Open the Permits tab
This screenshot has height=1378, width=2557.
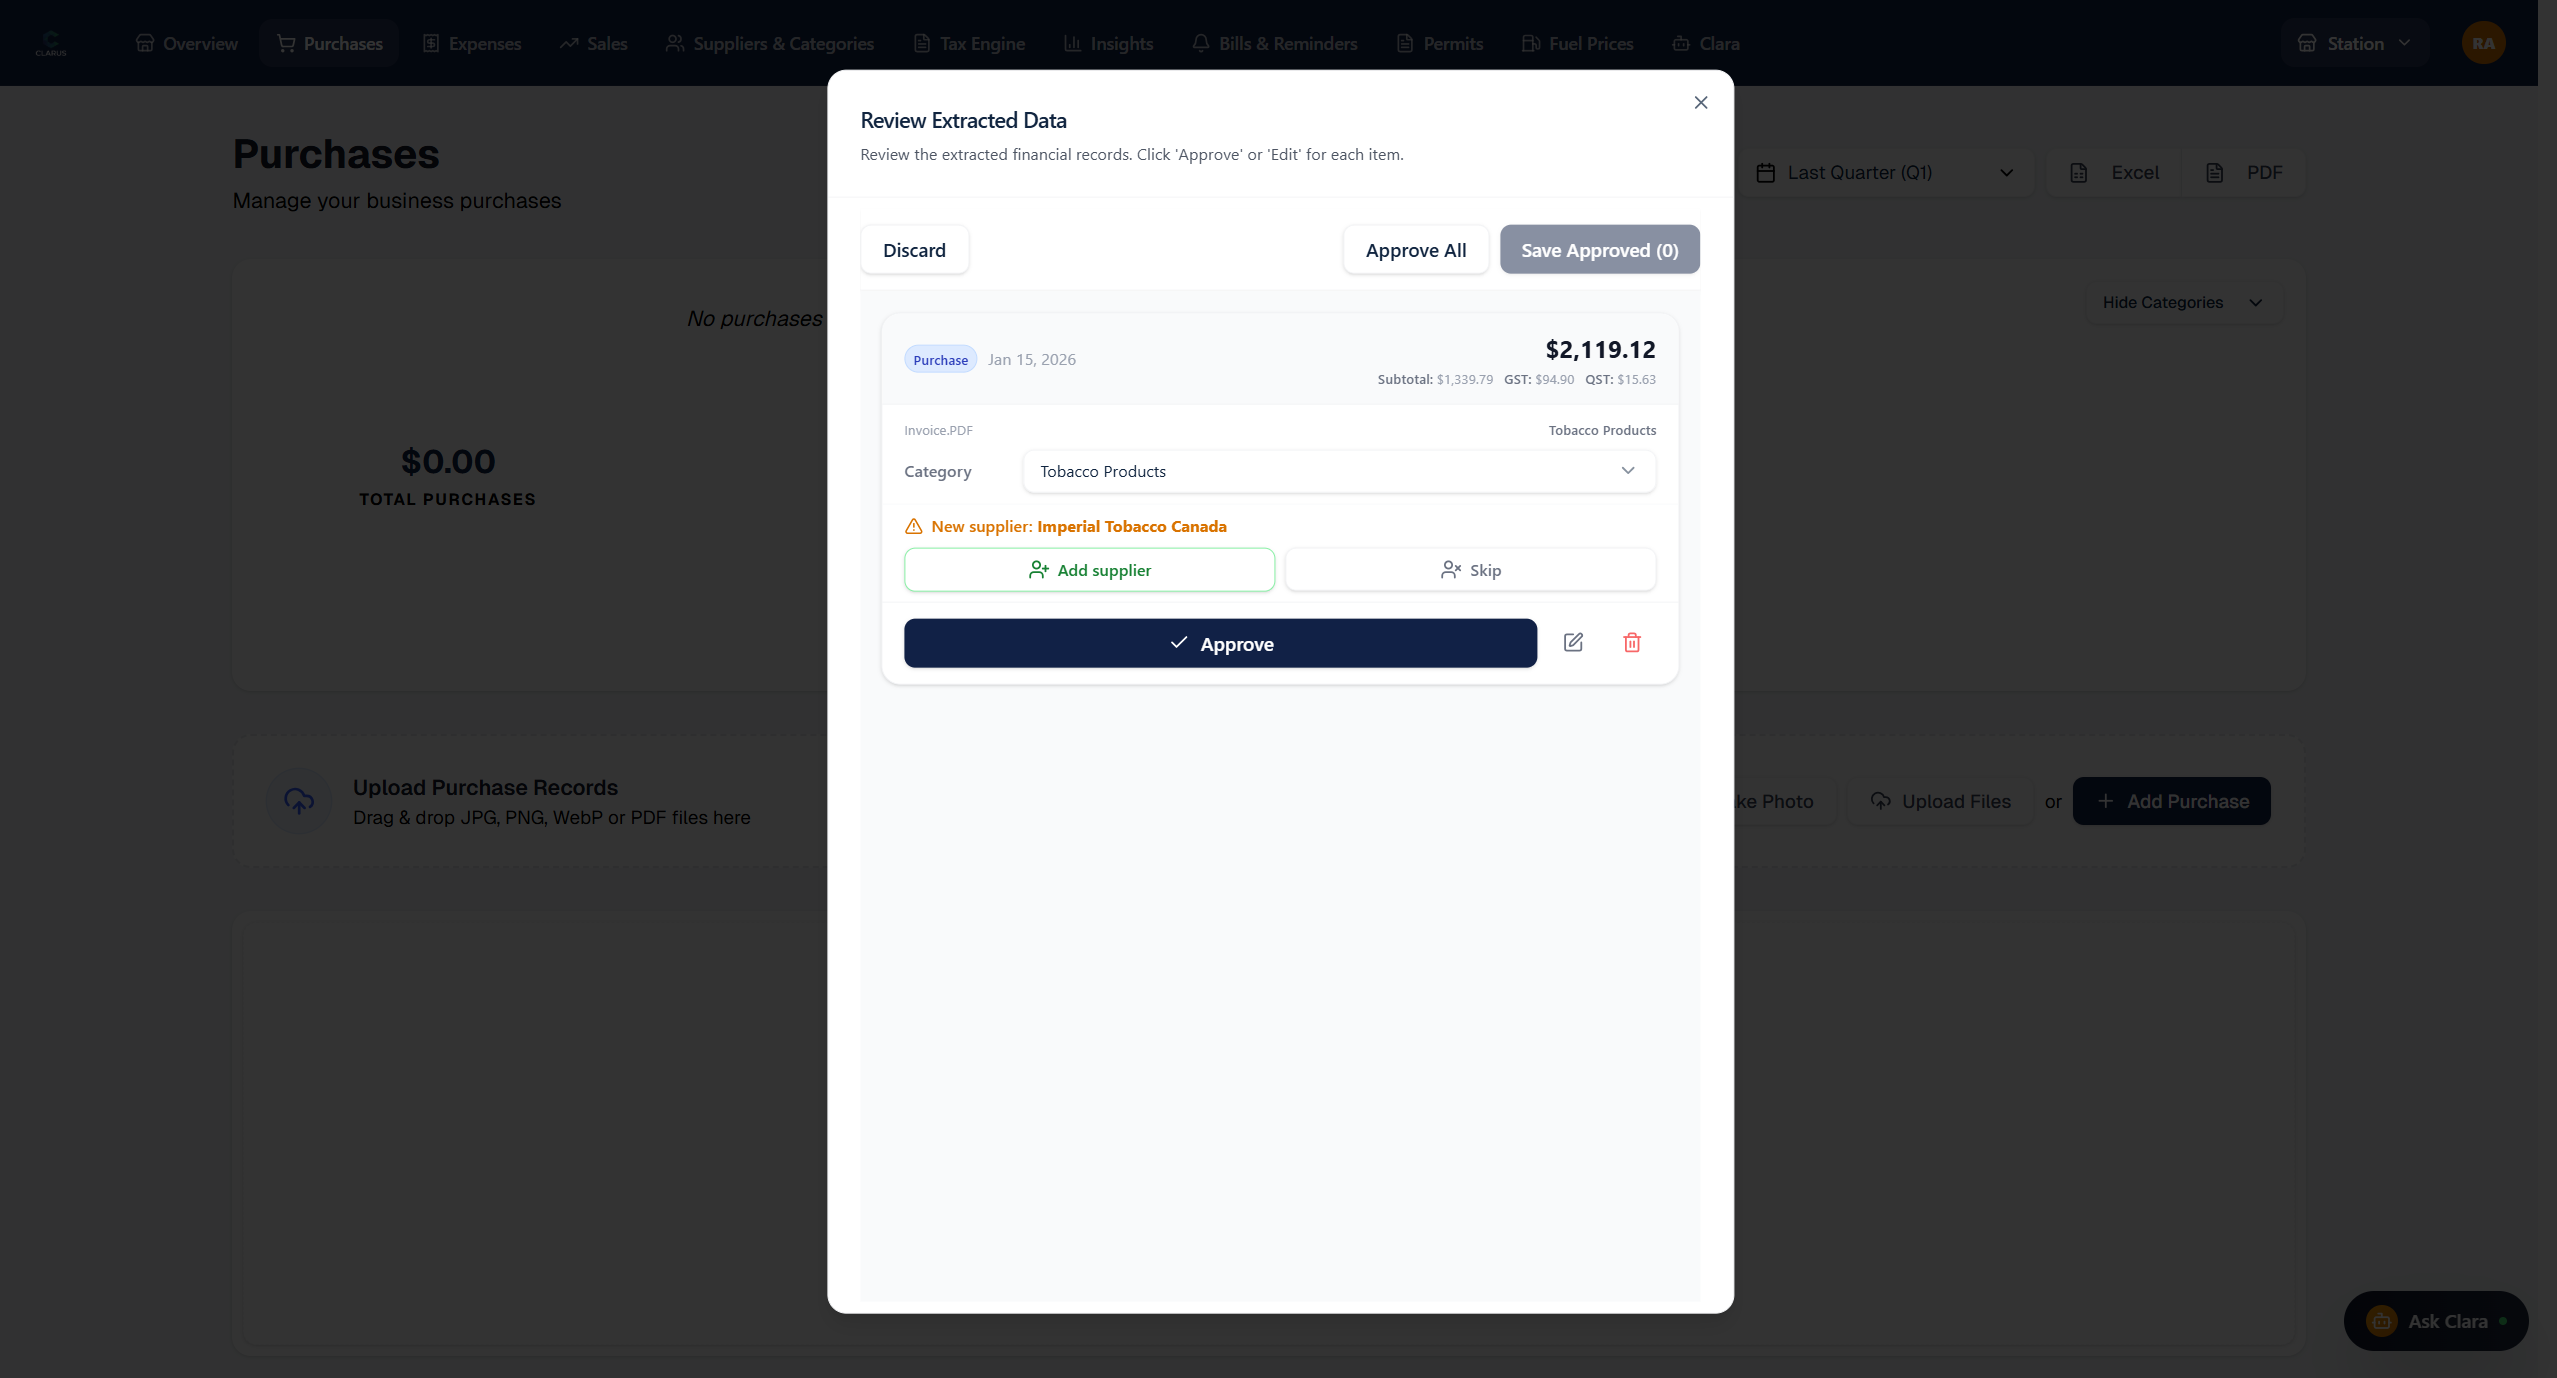[1439, 44]
